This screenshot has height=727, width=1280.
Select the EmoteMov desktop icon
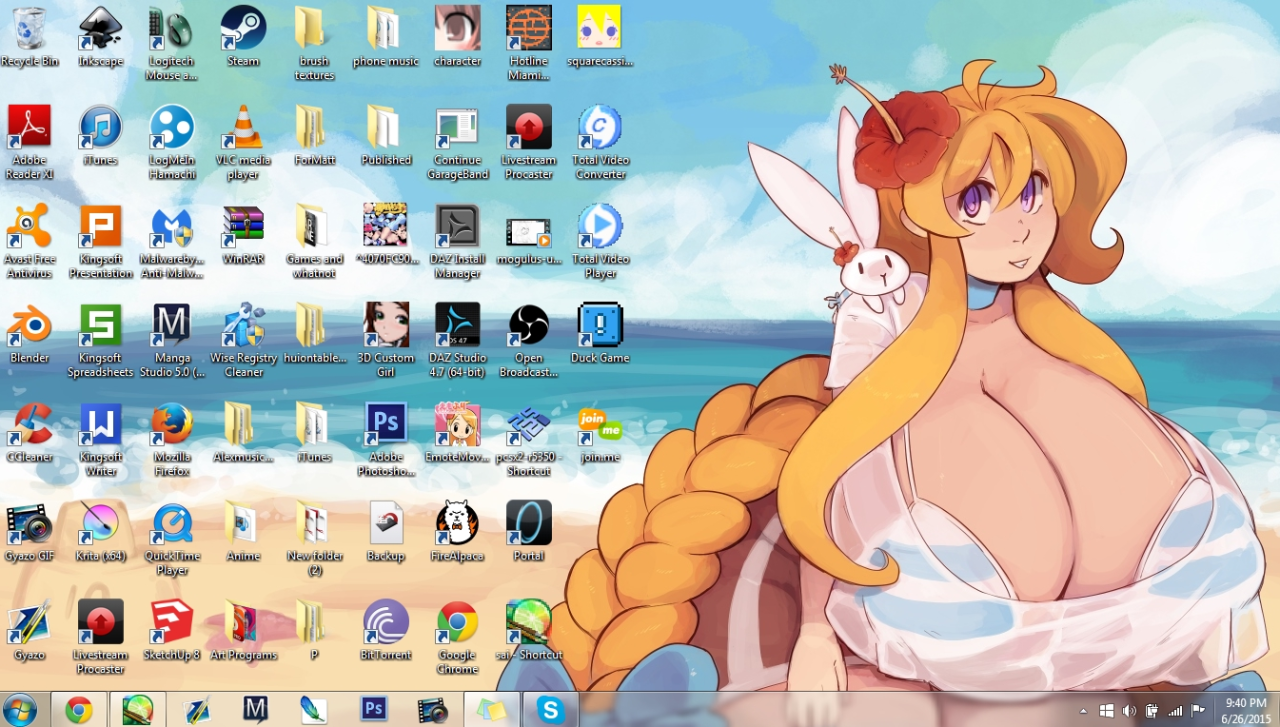[458, 432]
